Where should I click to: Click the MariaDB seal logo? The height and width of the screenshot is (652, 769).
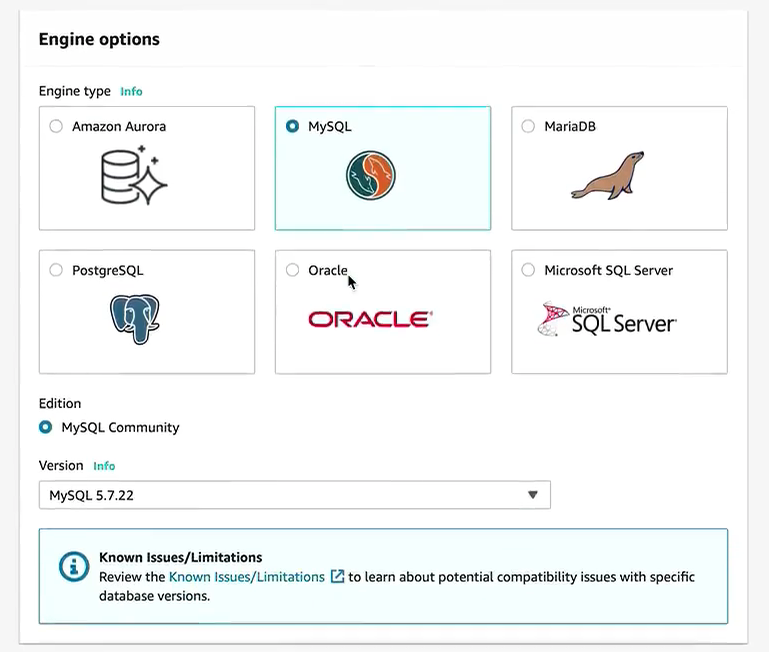coord(607,176)
